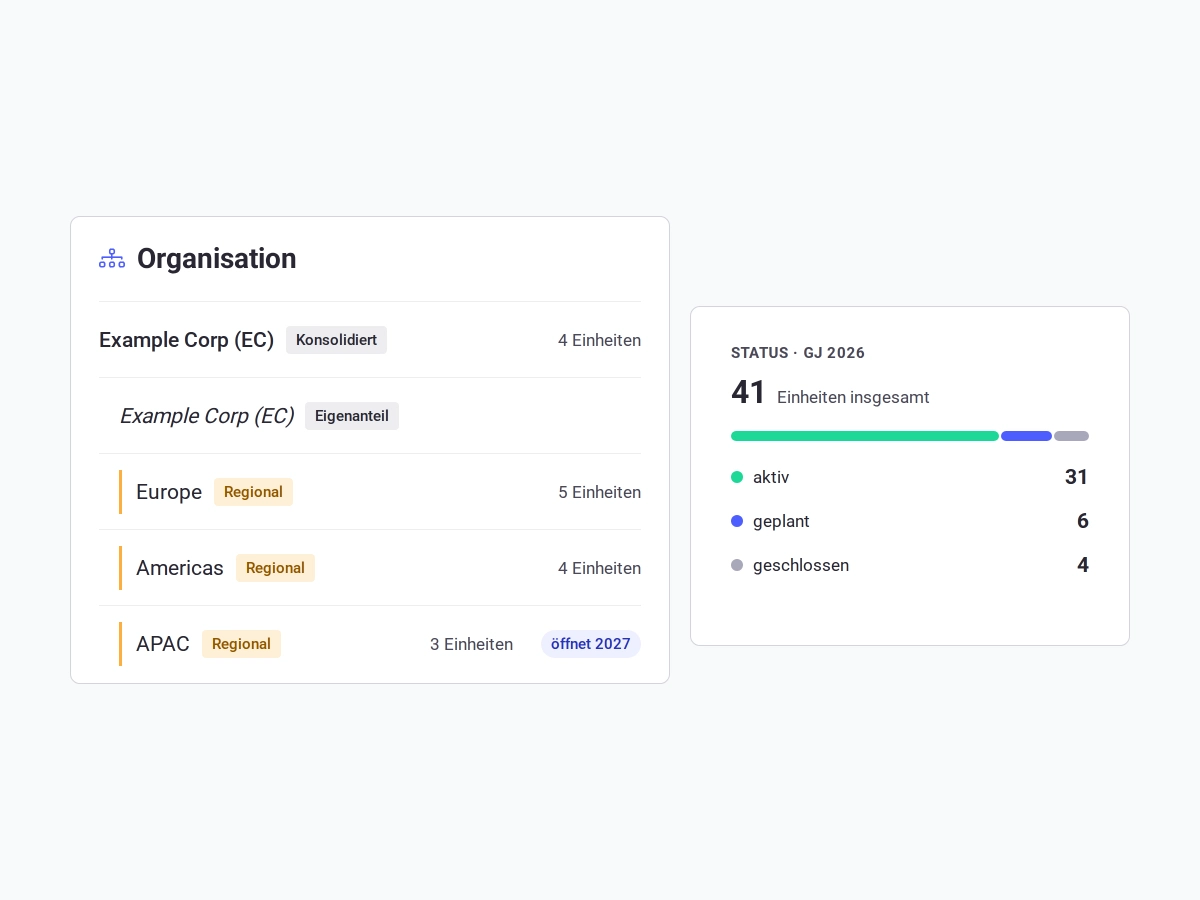Screen dimensions: 1200x900
Task: Click Europe's 5 Einheiten count
Action: (599, 492)
